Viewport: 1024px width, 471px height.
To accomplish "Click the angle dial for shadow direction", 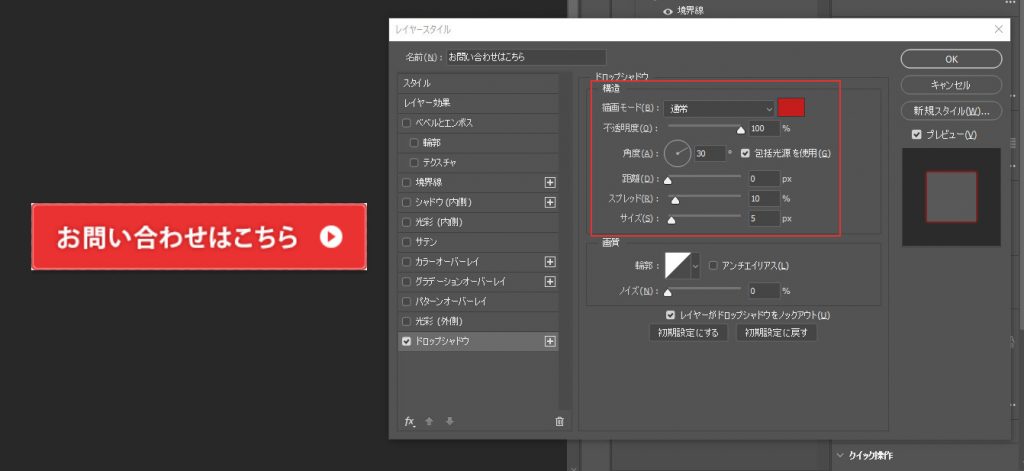I will point(677,153).
